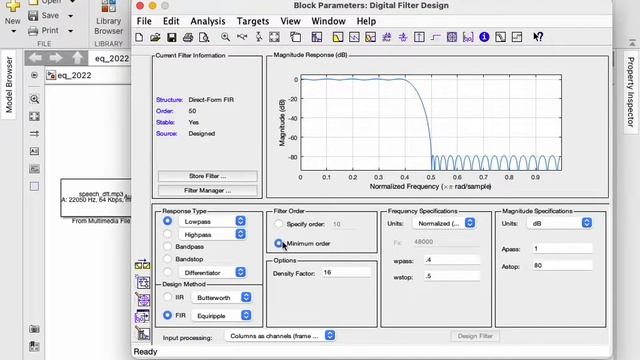Activate the zoom in magnifier tool

tap(225, 37)
